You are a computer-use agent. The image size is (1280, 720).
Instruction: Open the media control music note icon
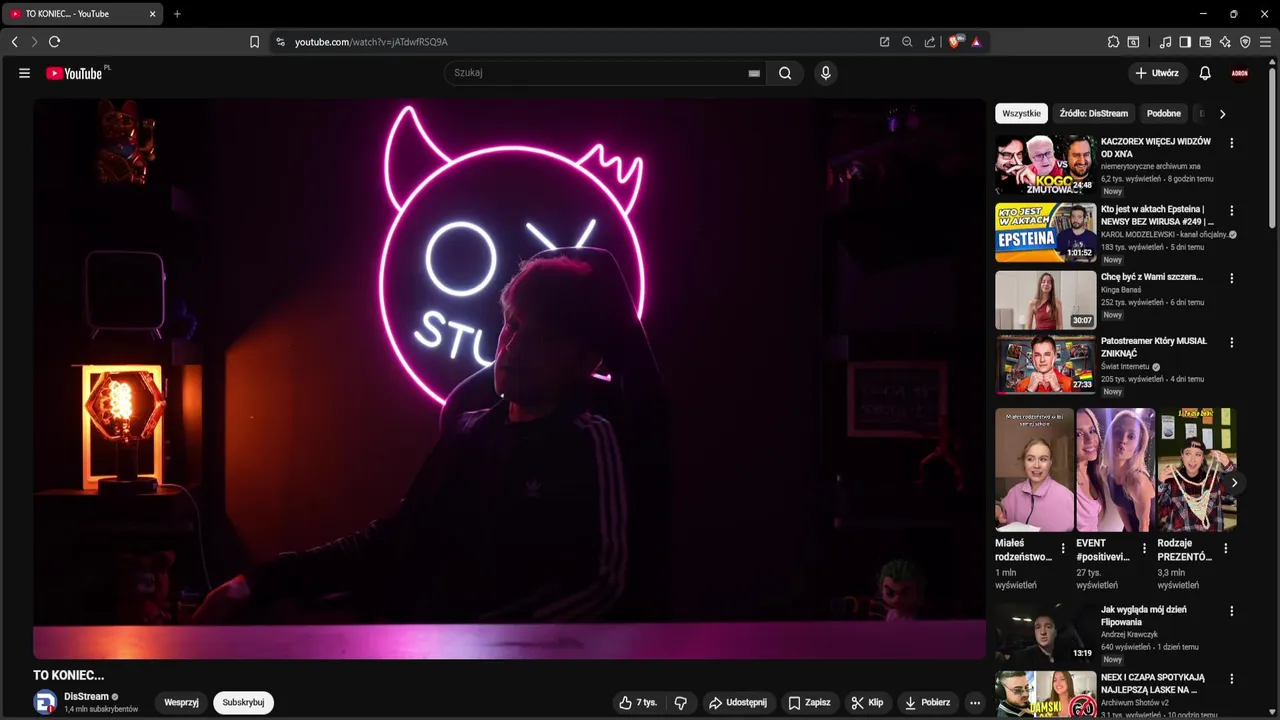point(1165,42)
